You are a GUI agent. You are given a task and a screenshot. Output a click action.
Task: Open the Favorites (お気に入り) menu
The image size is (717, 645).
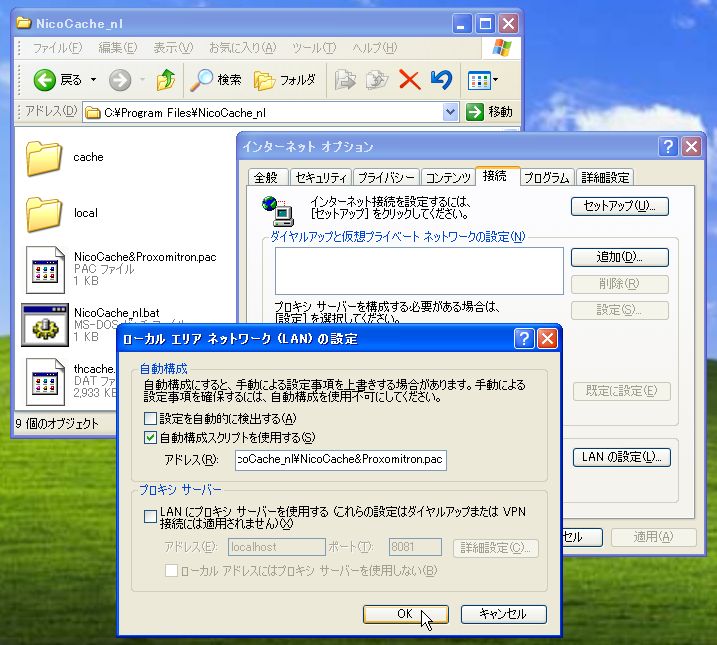pos(242,48)
